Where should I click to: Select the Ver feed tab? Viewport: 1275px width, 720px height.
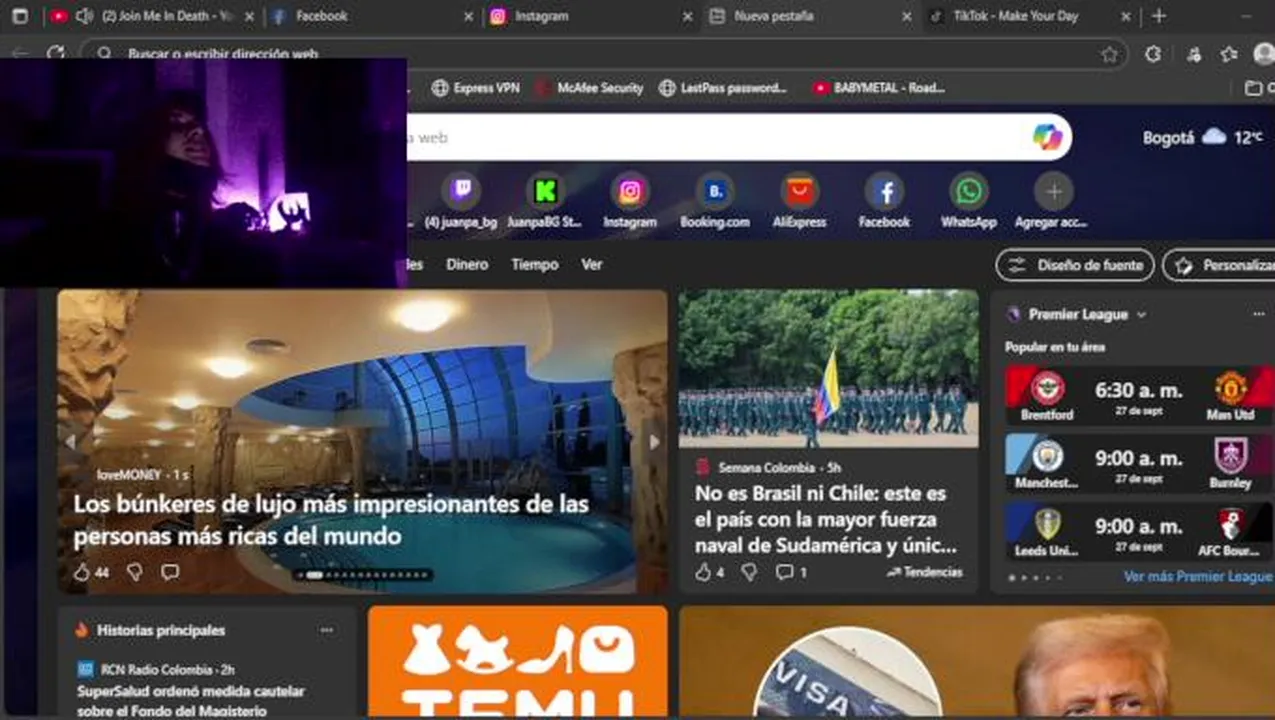(x=592, y=264)
